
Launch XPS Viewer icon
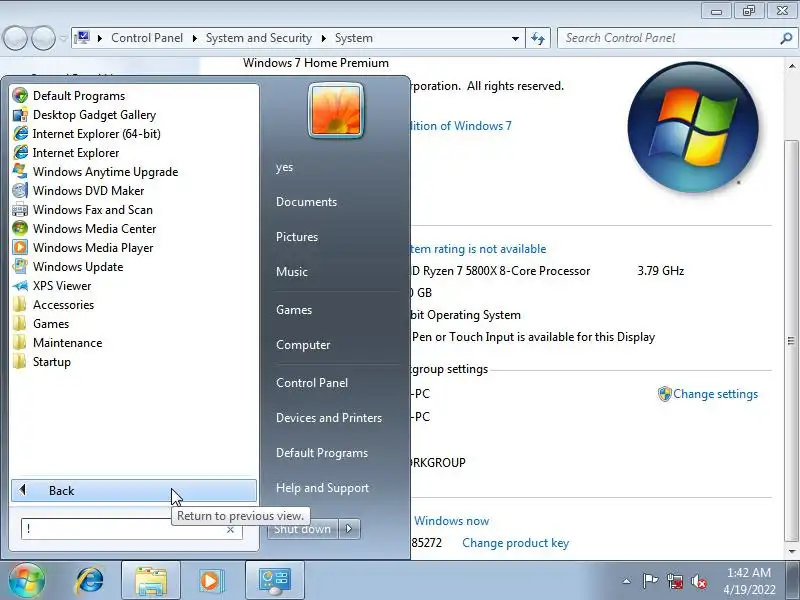20,286
